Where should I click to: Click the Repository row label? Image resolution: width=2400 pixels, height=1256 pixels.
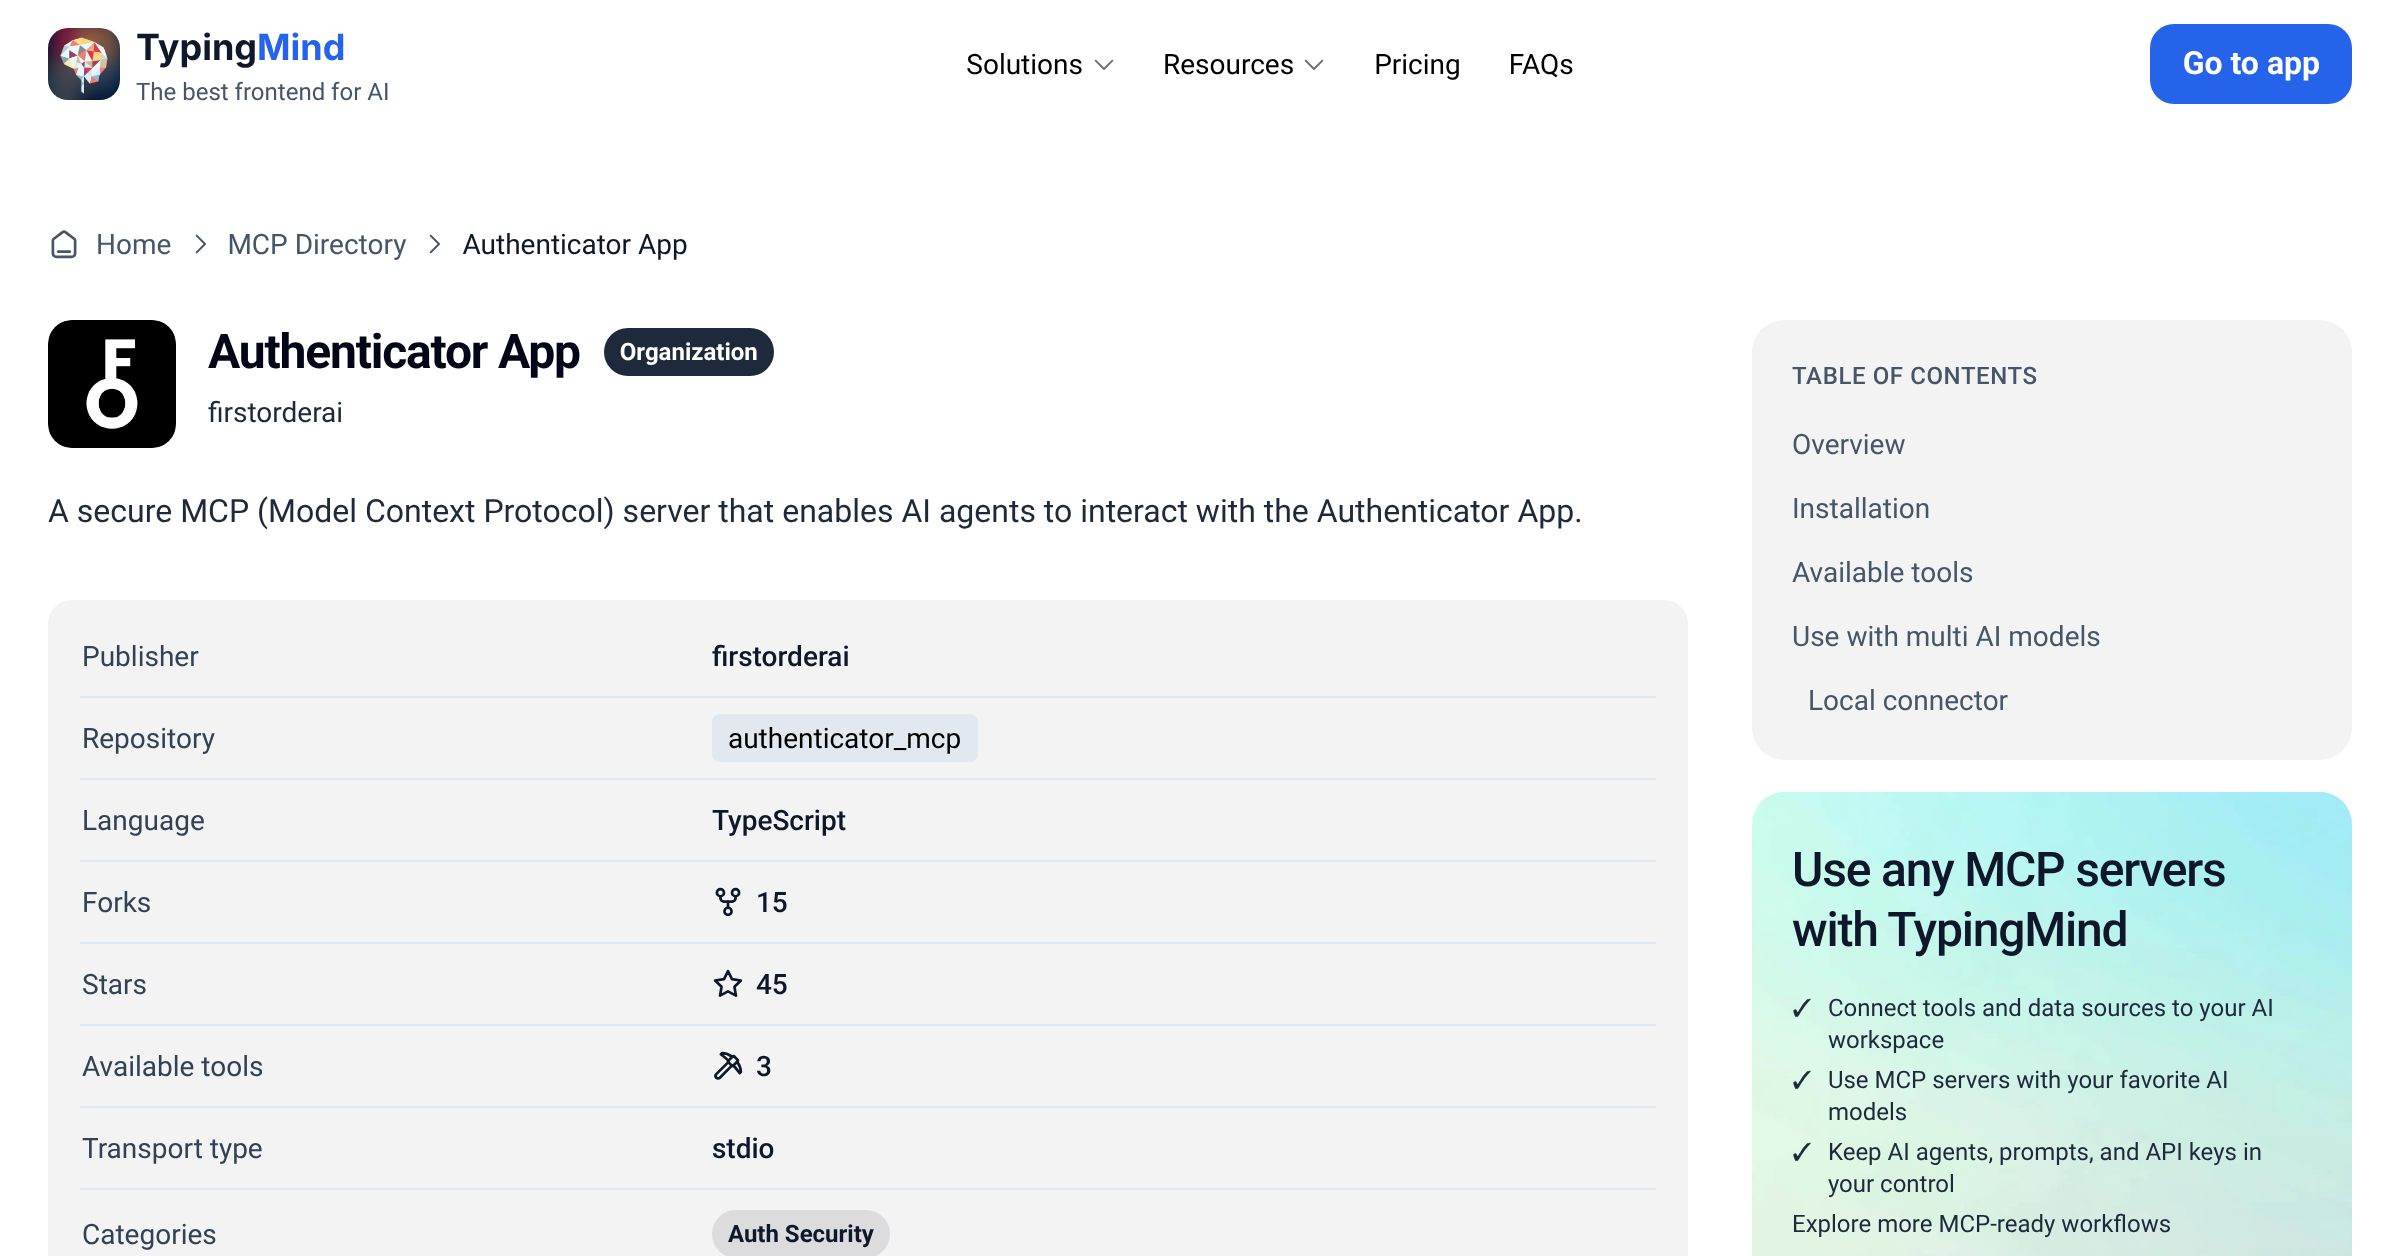tap(148, 738)
